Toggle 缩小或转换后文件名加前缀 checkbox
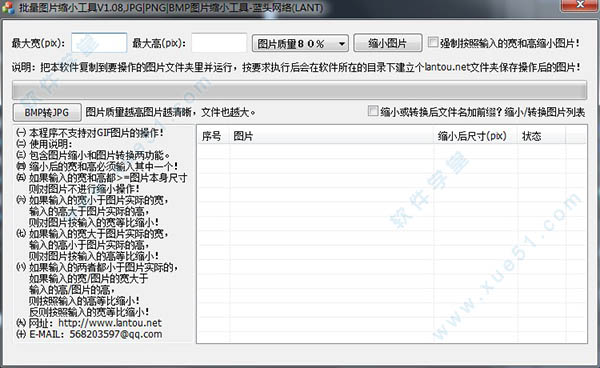Image resolution: width=600 pixels, height=368 pixels. (x=373, y=111)
